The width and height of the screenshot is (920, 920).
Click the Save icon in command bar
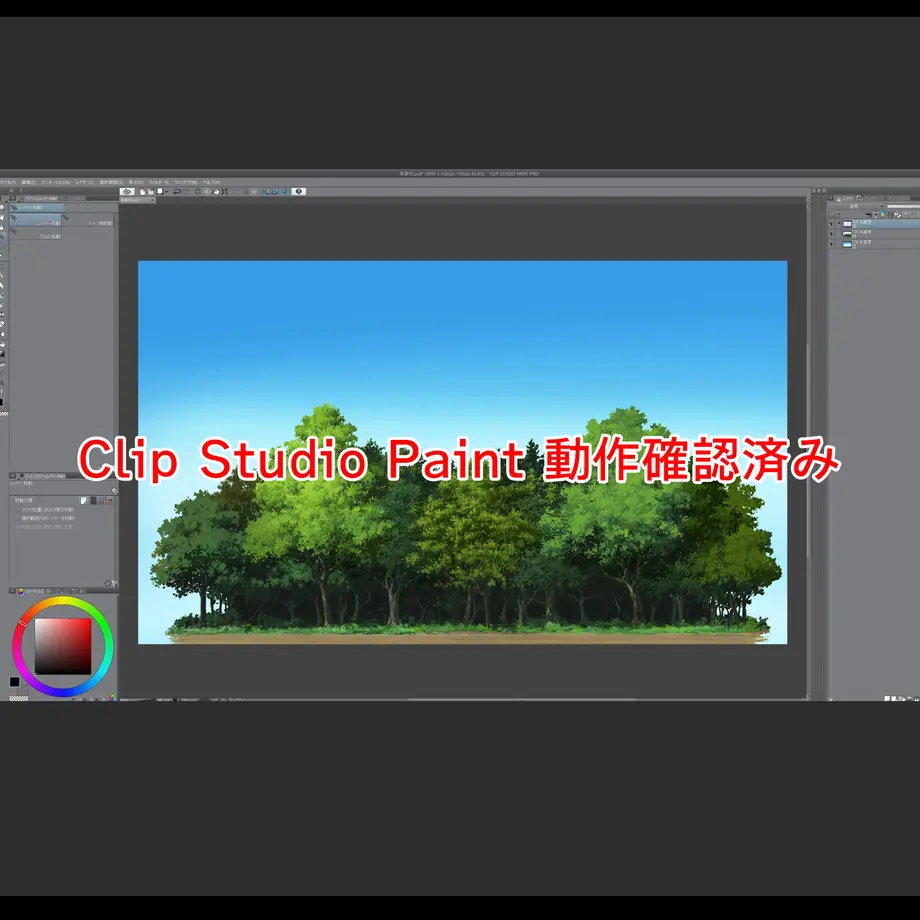coord(160,191)
